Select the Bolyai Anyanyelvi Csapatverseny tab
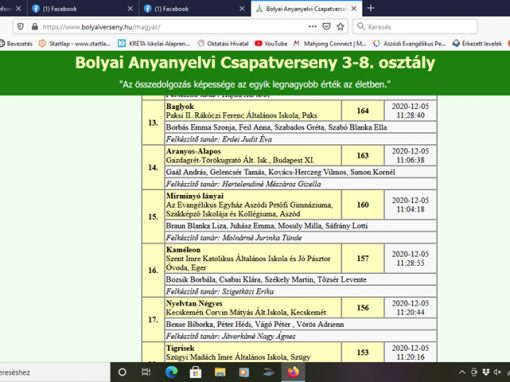Screen dimensions: 510x382 click(302, 9)
